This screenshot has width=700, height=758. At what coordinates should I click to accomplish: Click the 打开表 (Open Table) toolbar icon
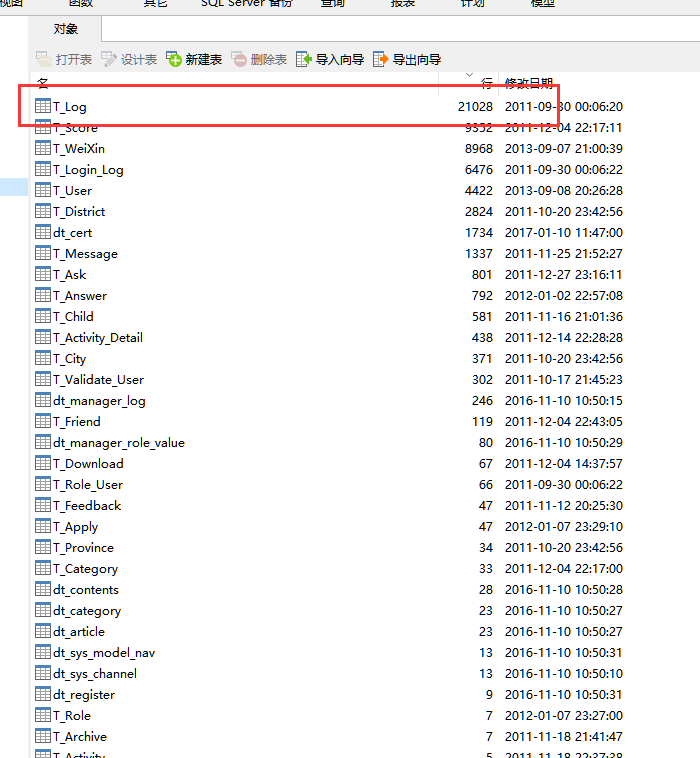coord(44,60)
